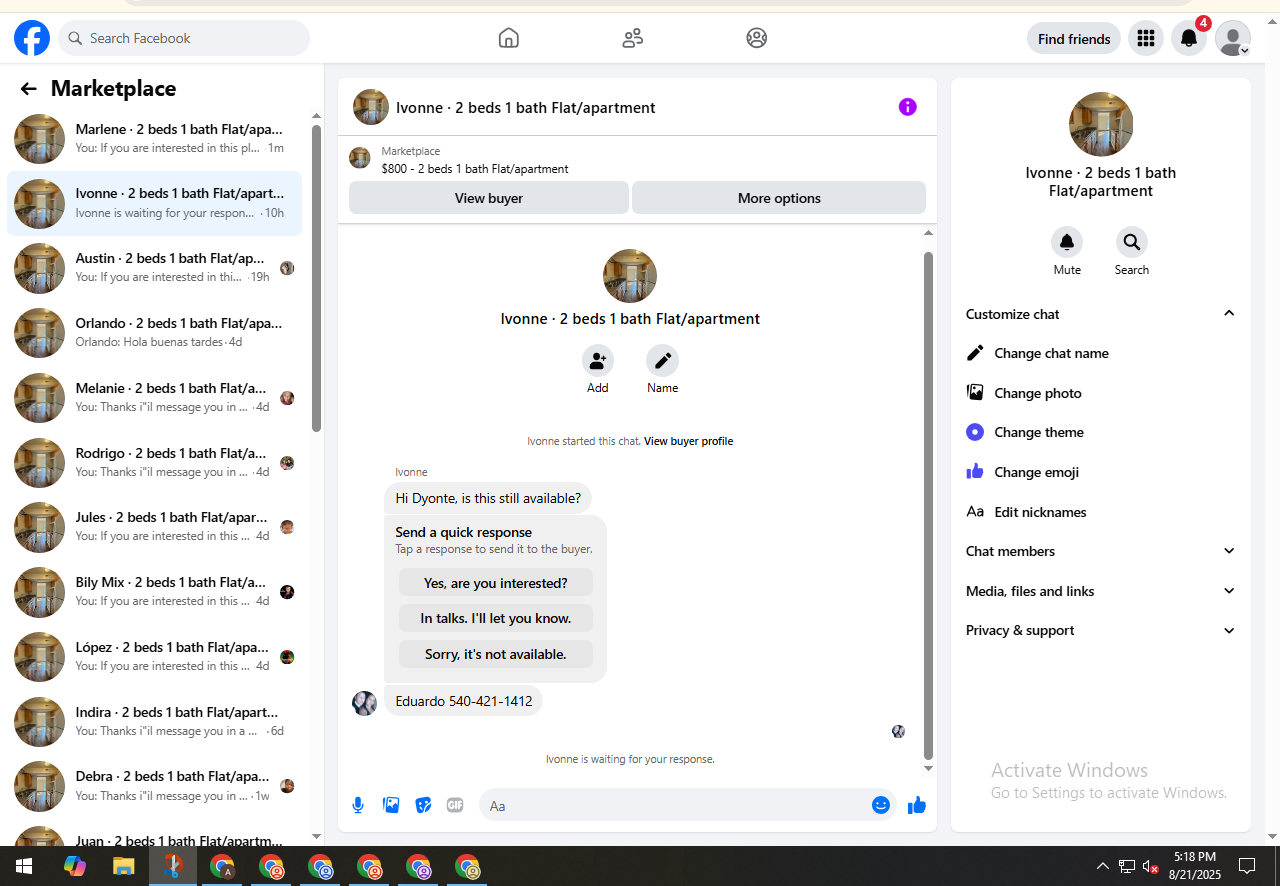Click the Add people icon
This screenshot has width=1280, height=886.
pos(598,361)
